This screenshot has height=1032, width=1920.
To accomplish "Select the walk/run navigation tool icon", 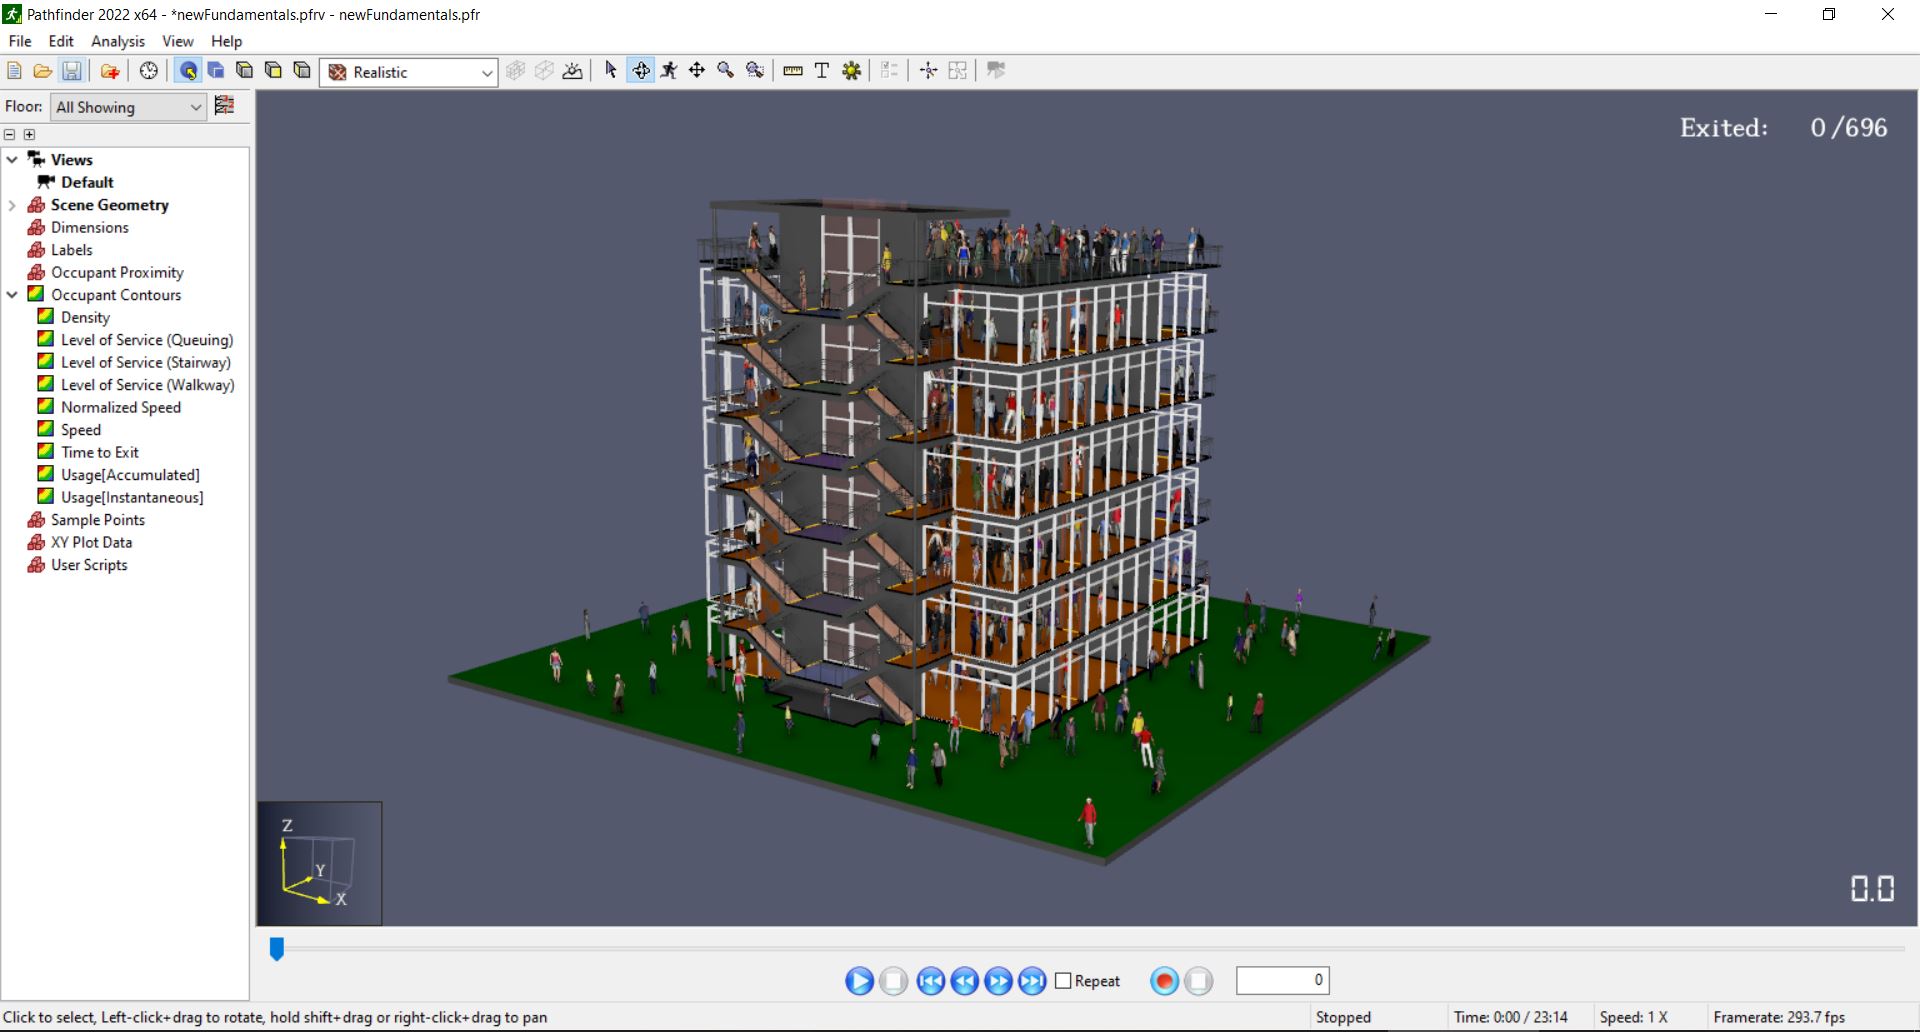I will (669, 70).
